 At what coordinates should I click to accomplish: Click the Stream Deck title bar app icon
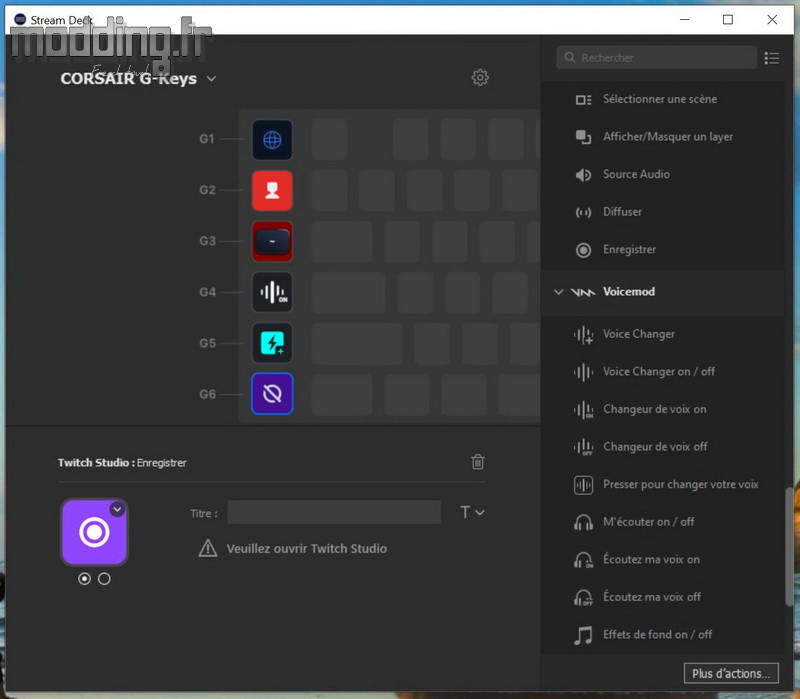(x=20, y=19)
